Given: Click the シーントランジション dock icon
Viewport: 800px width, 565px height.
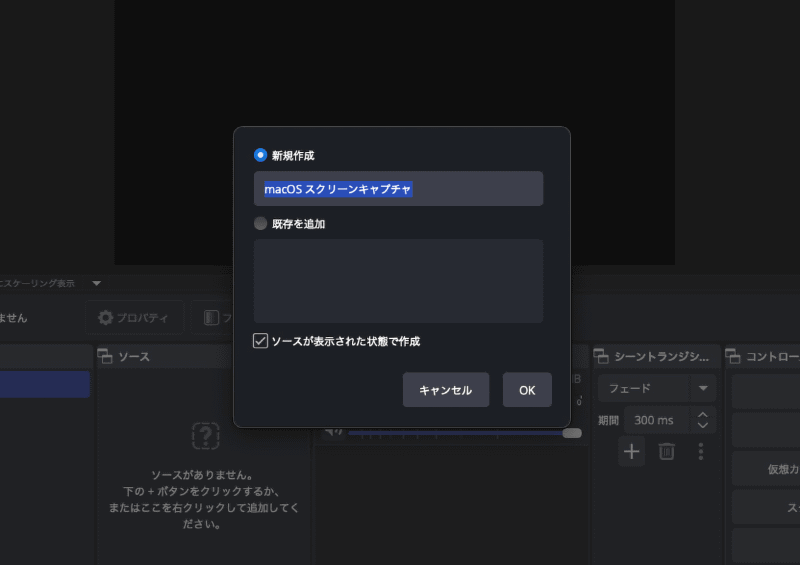Looking at the screenshot, I should (601, 356).
